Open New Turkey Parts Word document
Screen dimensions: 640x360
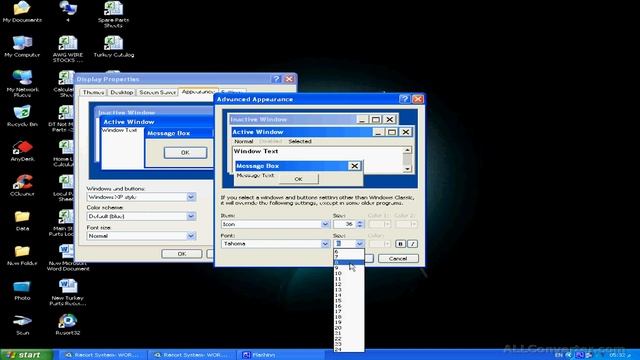coord(68,292)
